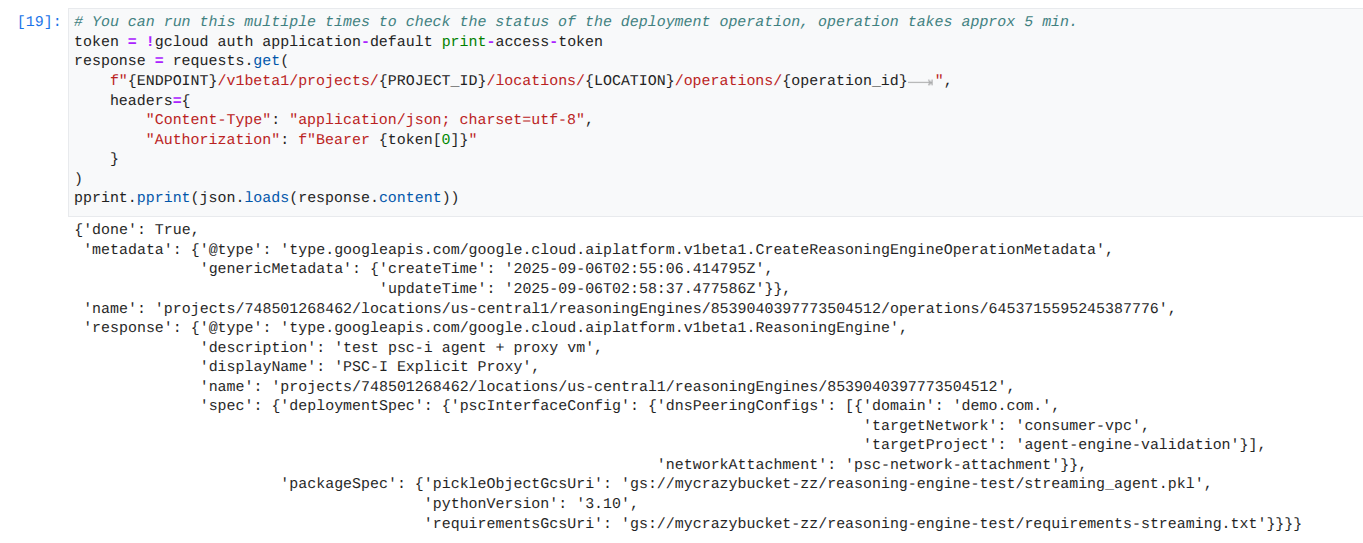Screen dimensions: 1363x543
Task: Click the 'test psc-i agent + proxy vm' description
Action: point(460,347)
